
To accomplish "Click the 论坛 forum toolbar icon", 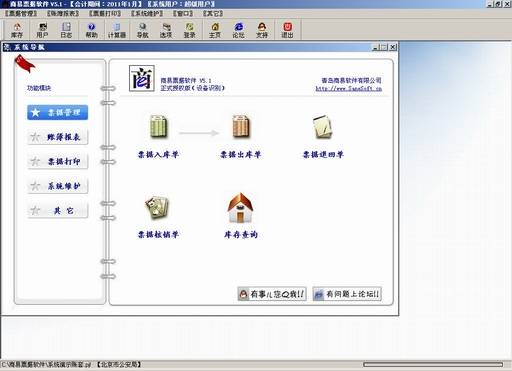I will (238, 30).
